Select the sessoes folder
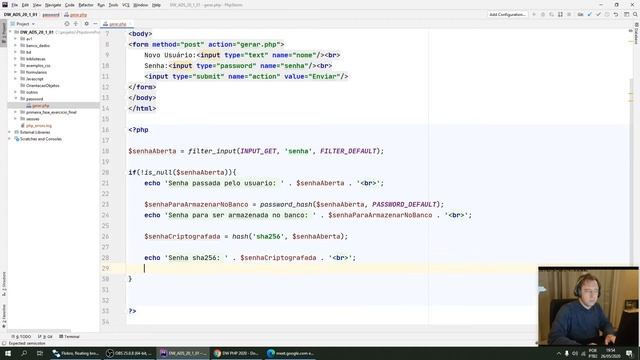Image resolution: width=640 pixels, height=360 pixels. (30, 119)
